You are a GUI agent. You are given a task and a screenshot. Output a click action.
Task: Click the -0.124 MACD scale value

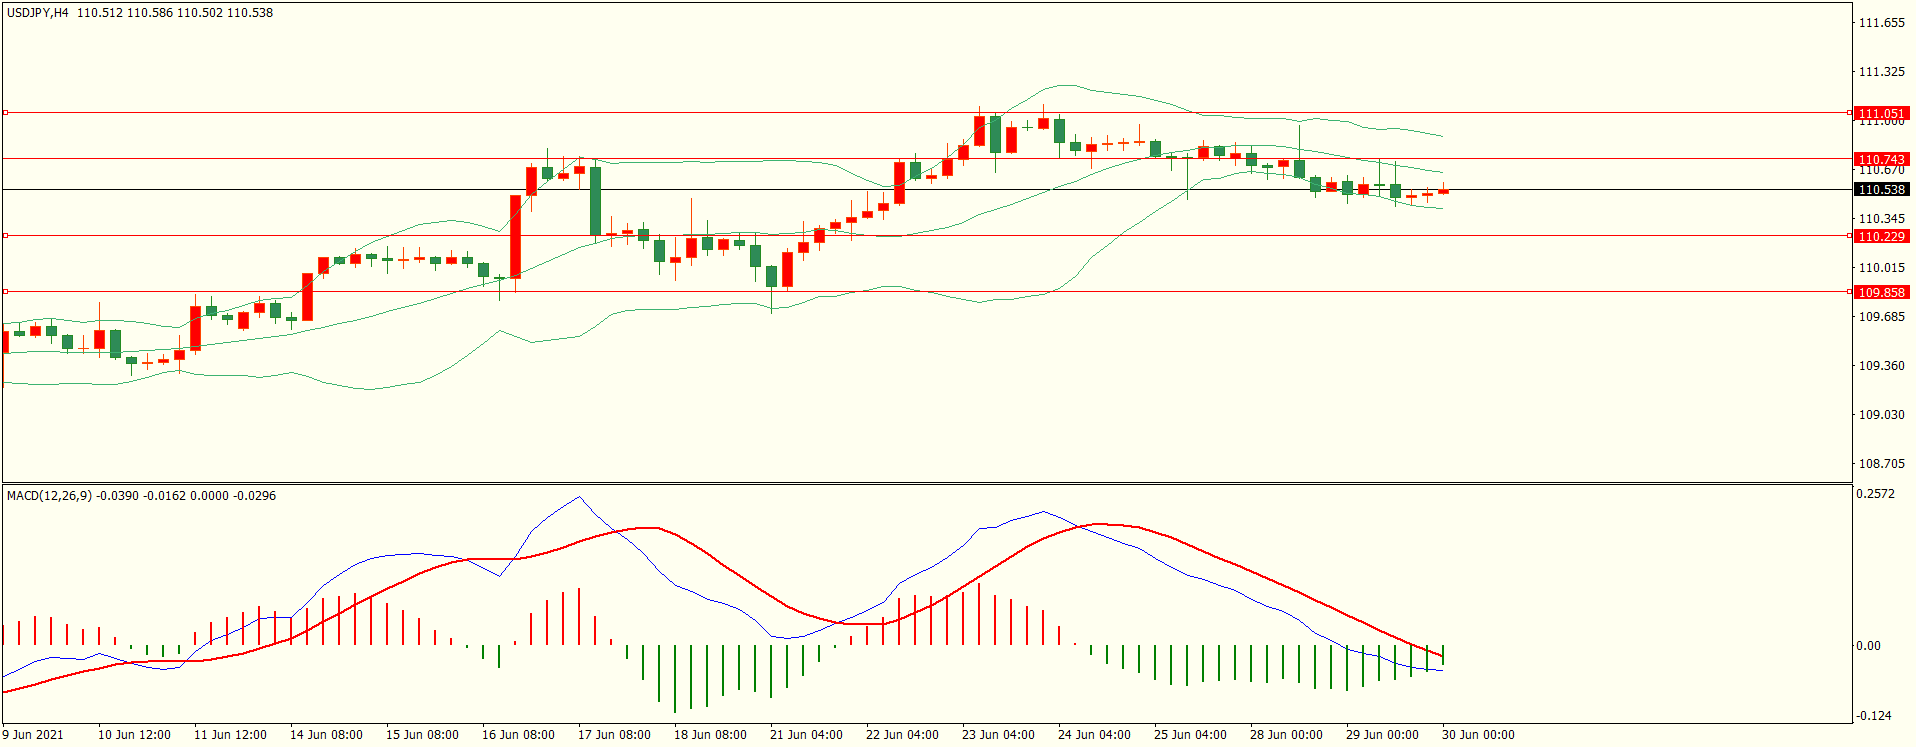(x=1874, y=716)
